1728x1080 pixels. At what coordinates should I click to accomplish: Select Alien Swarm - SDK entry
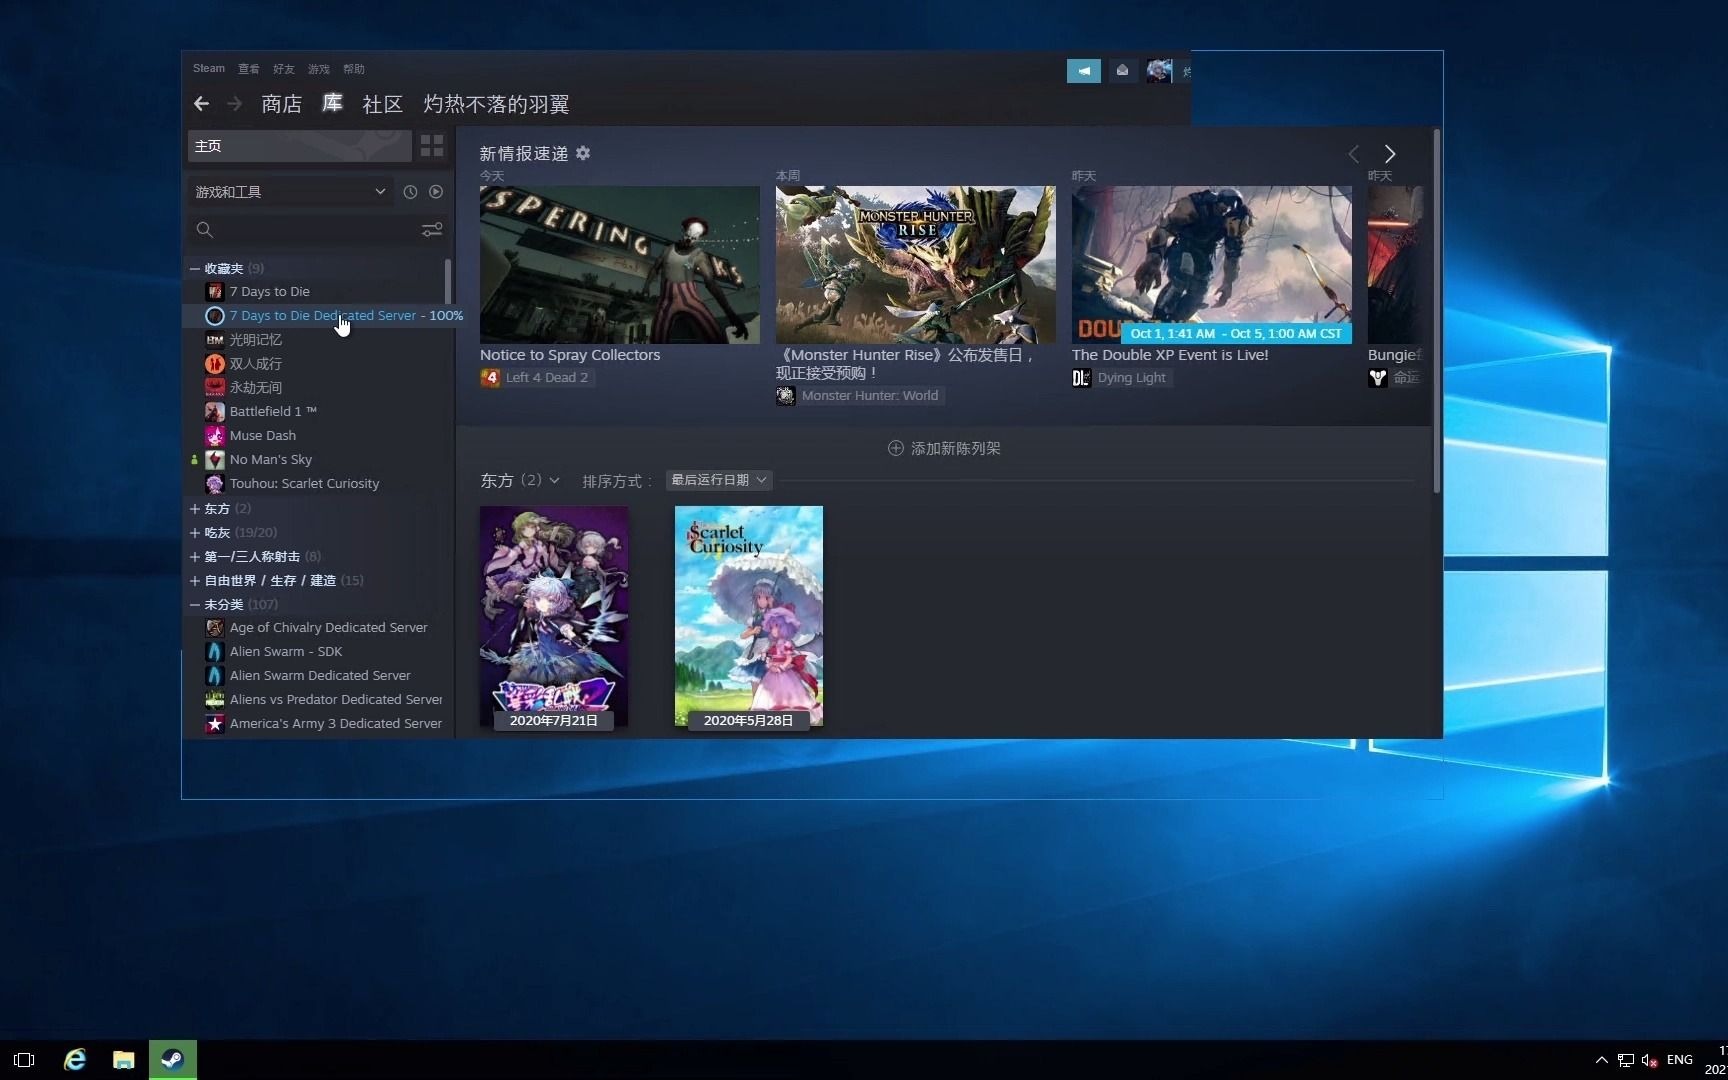286,652
